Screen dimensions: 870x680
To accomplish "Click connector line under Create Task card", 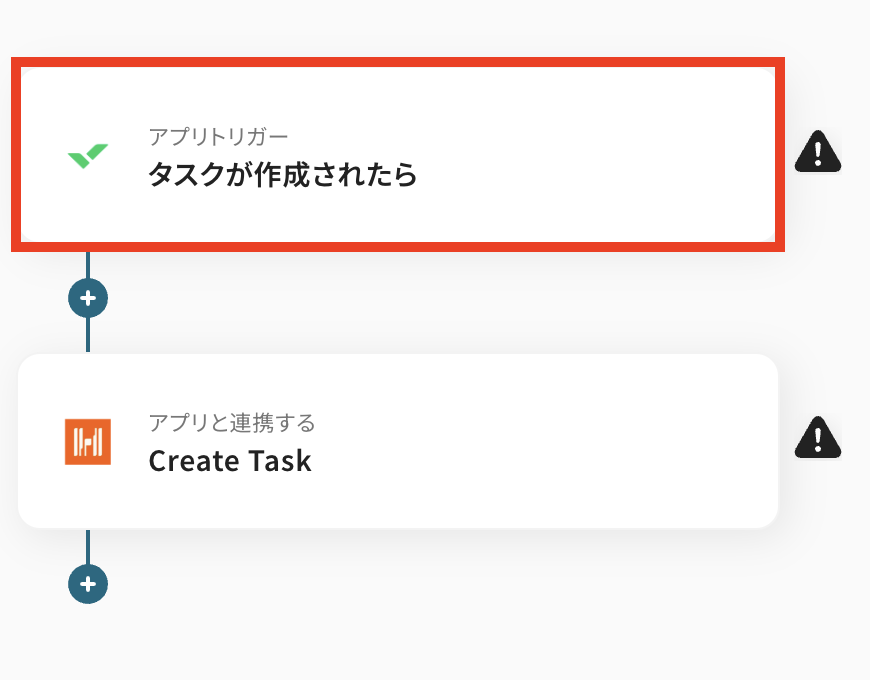I will (x=88, y=546).
